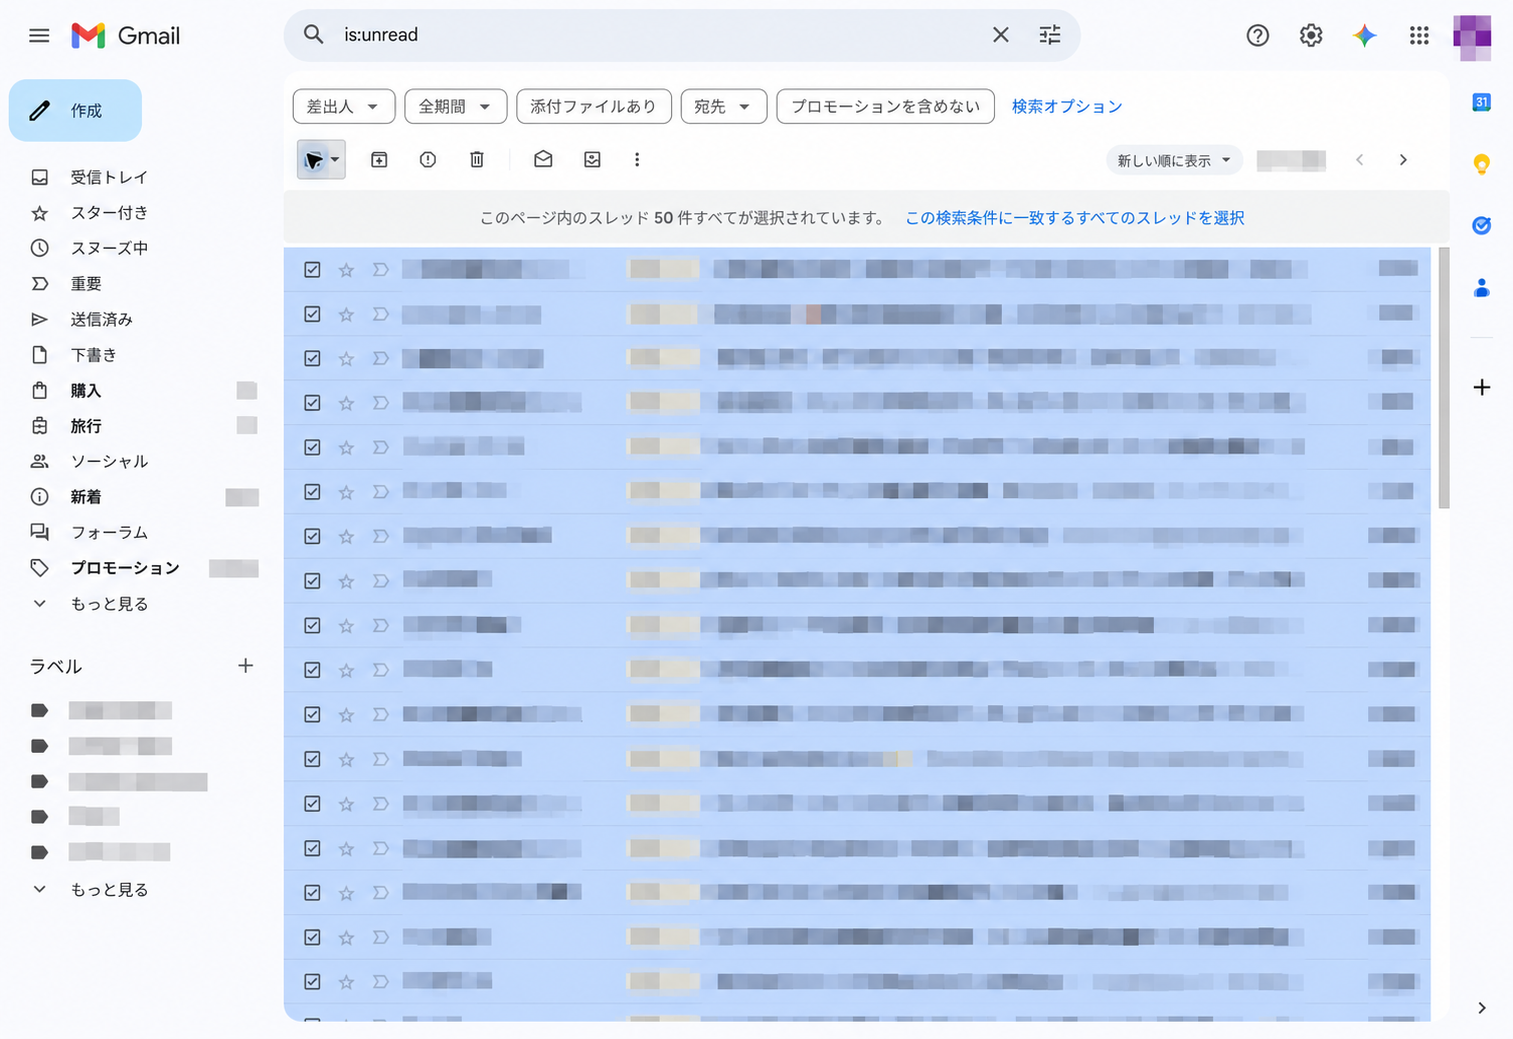Open the 差出人 filter dropdown

point(344,106)
